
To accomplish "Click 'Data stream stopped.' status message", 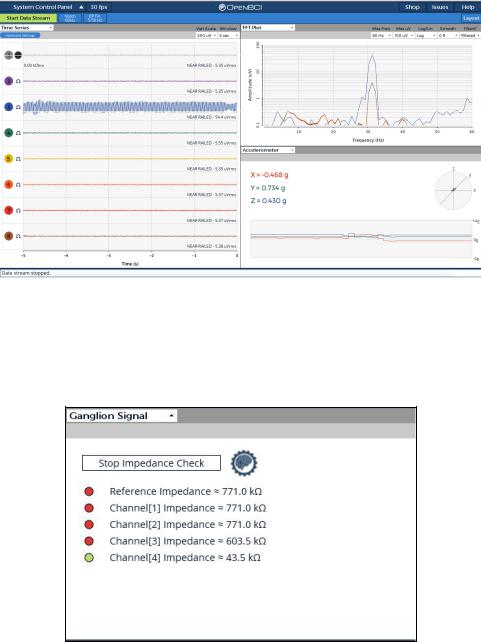I will coord(26,273).
